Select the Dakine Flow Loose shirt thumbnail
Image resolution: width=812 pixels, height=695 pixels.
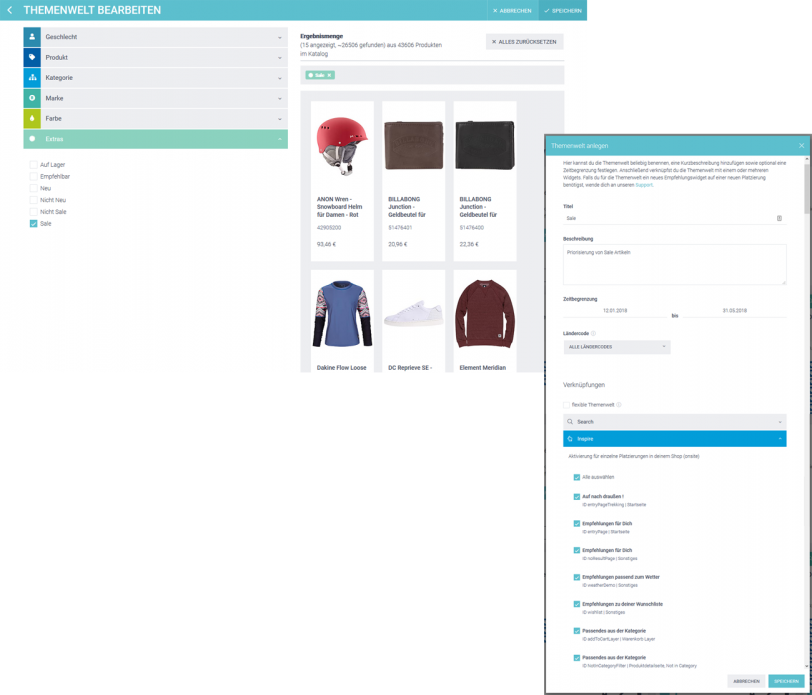tap(342, 314)
